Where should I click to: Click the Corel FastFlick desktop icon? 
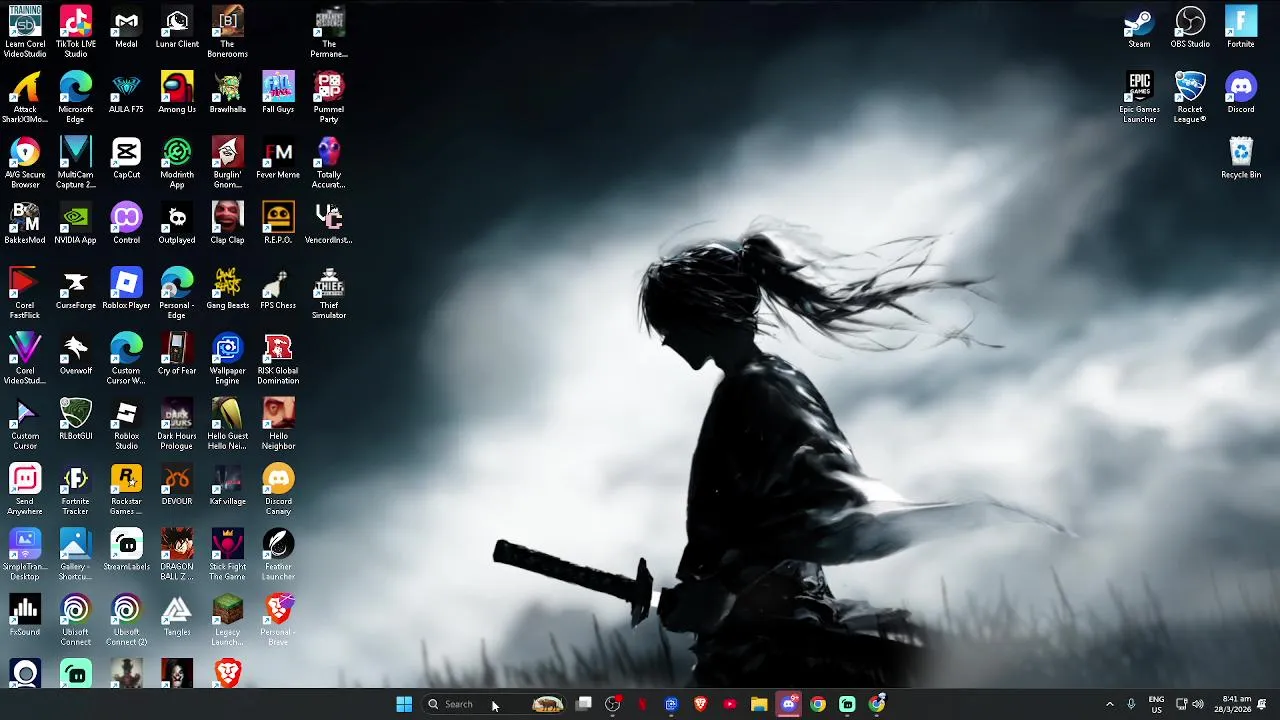pyautogui.click(x=25, y=293)
